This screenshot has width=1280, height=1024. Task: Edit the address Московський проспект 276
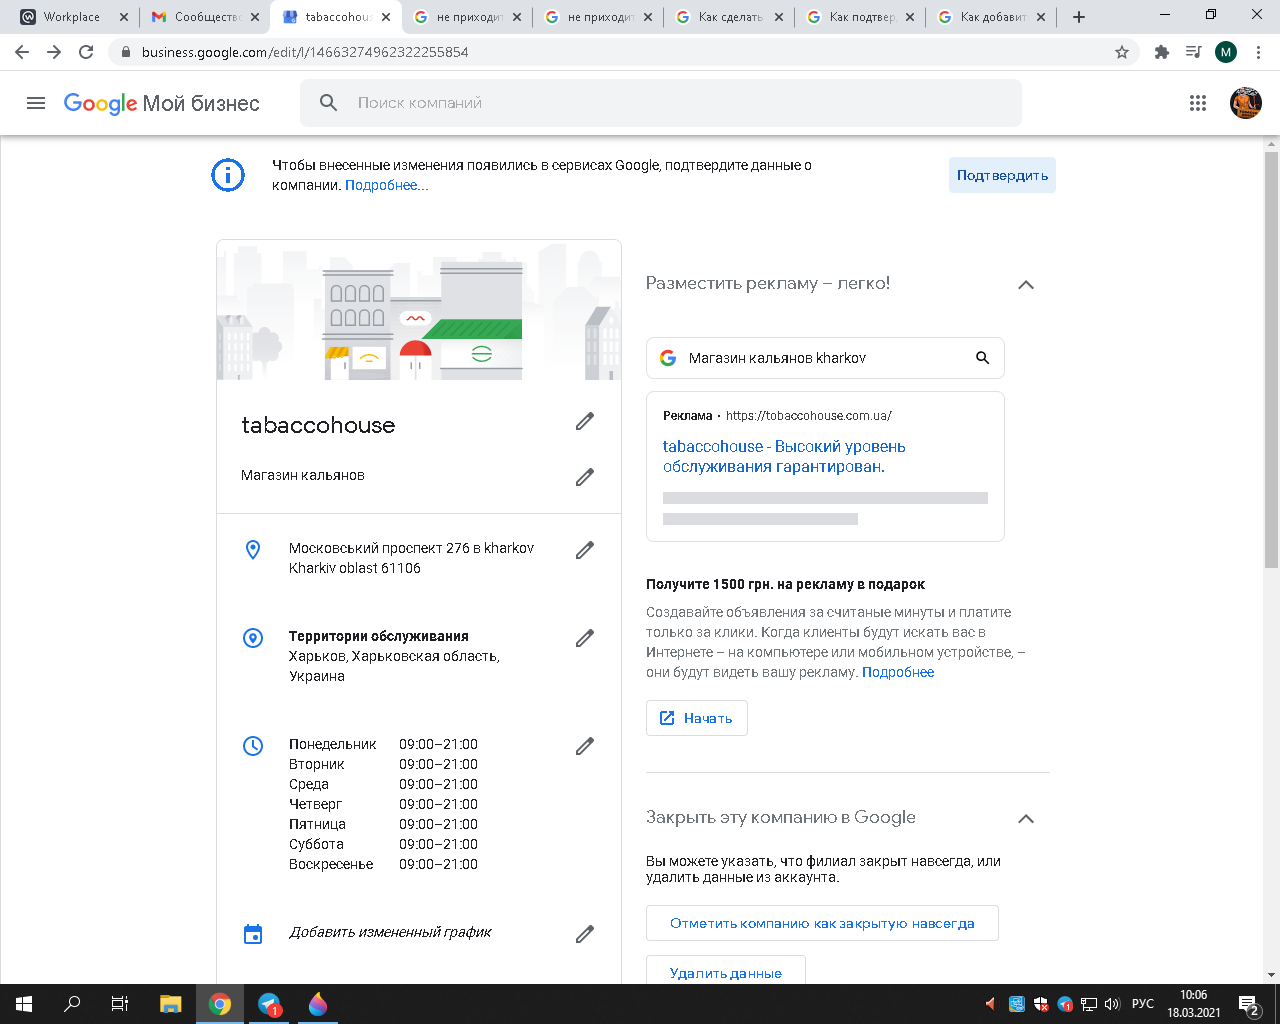[585, 550]
